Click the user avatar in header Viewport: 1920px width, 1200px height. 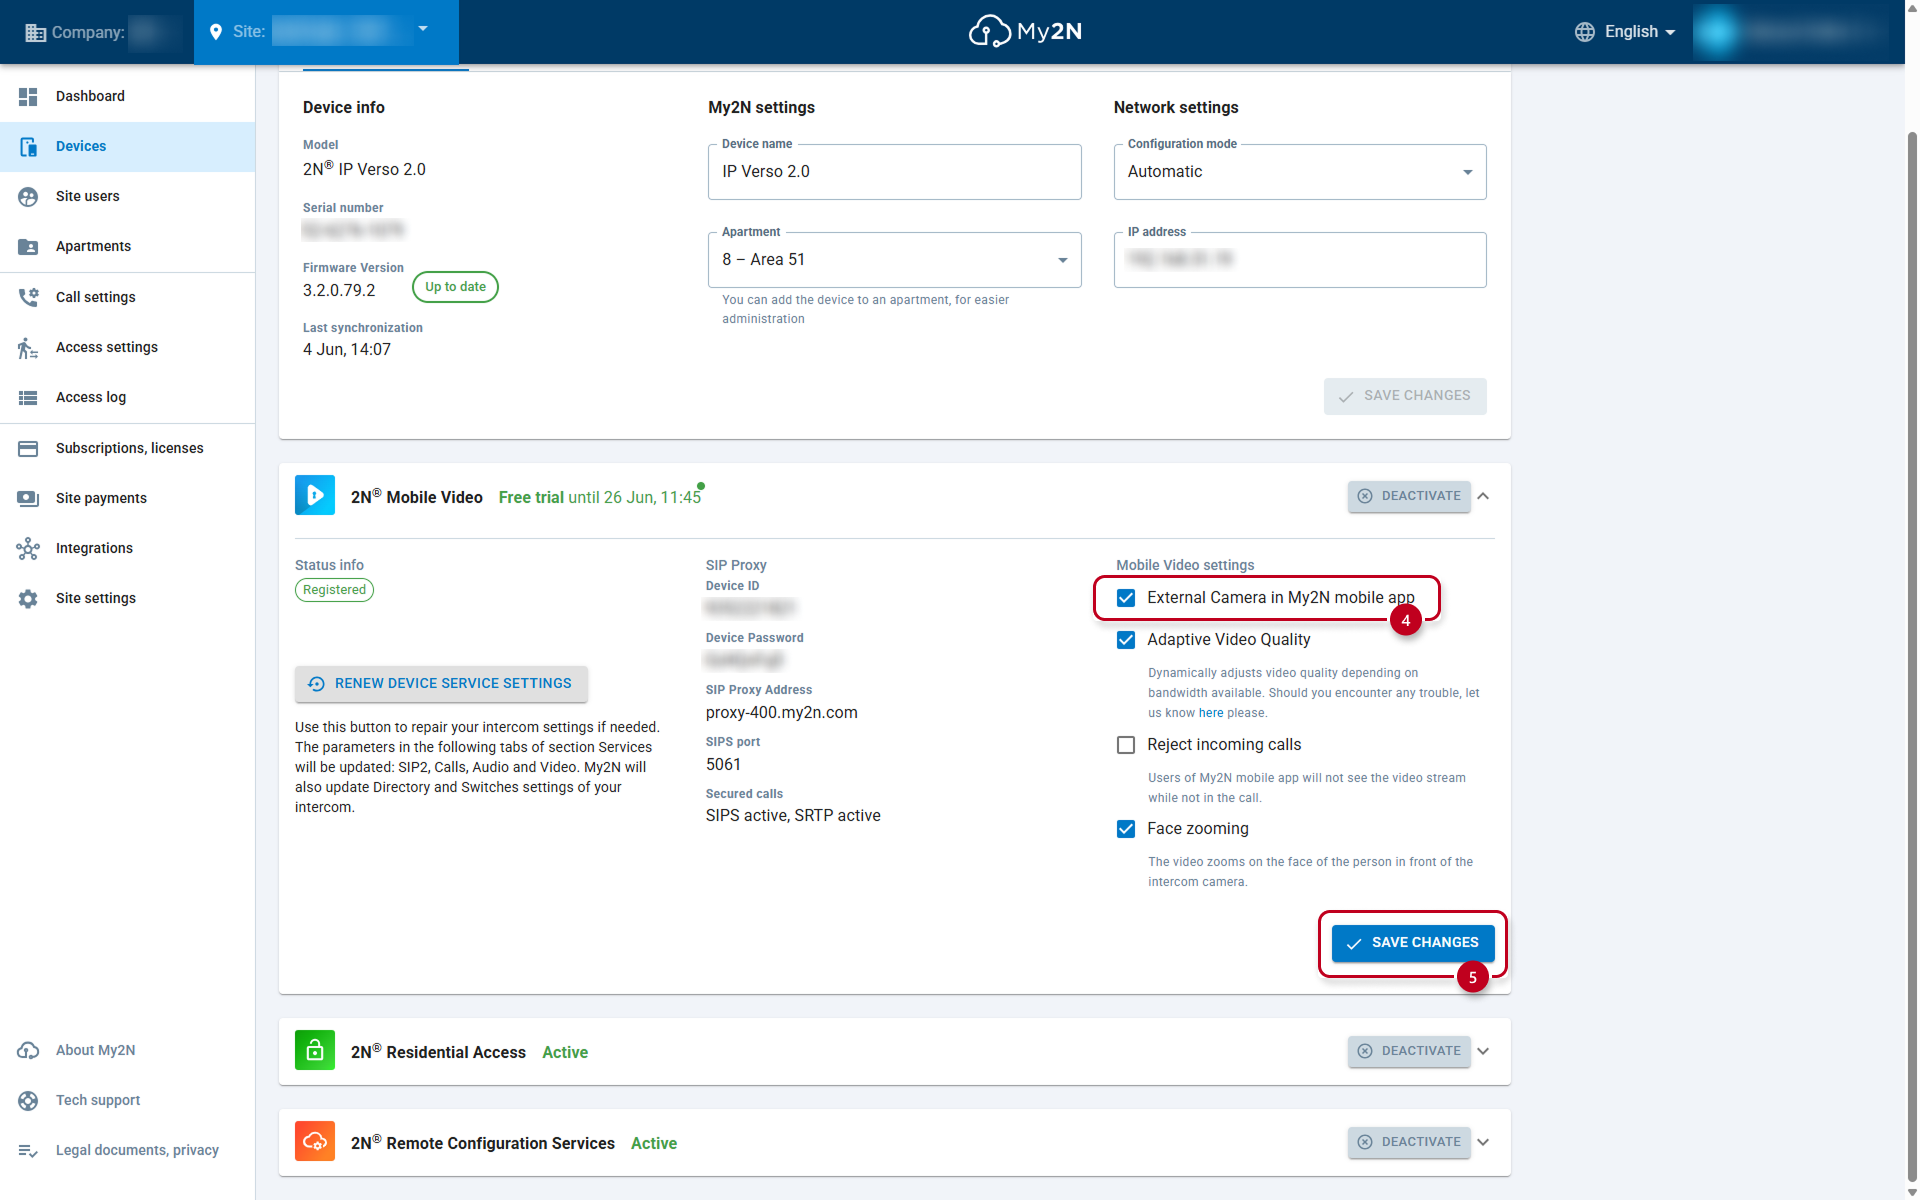pyautogui.click(x=1717, y=32)
